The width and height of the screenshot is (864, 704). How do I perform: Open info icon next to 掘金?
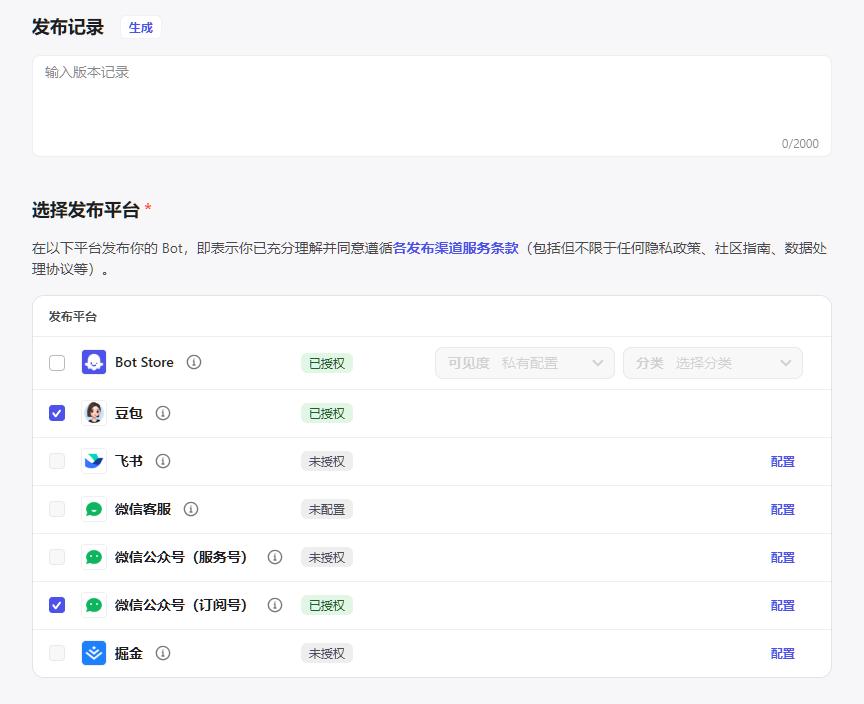163,653
